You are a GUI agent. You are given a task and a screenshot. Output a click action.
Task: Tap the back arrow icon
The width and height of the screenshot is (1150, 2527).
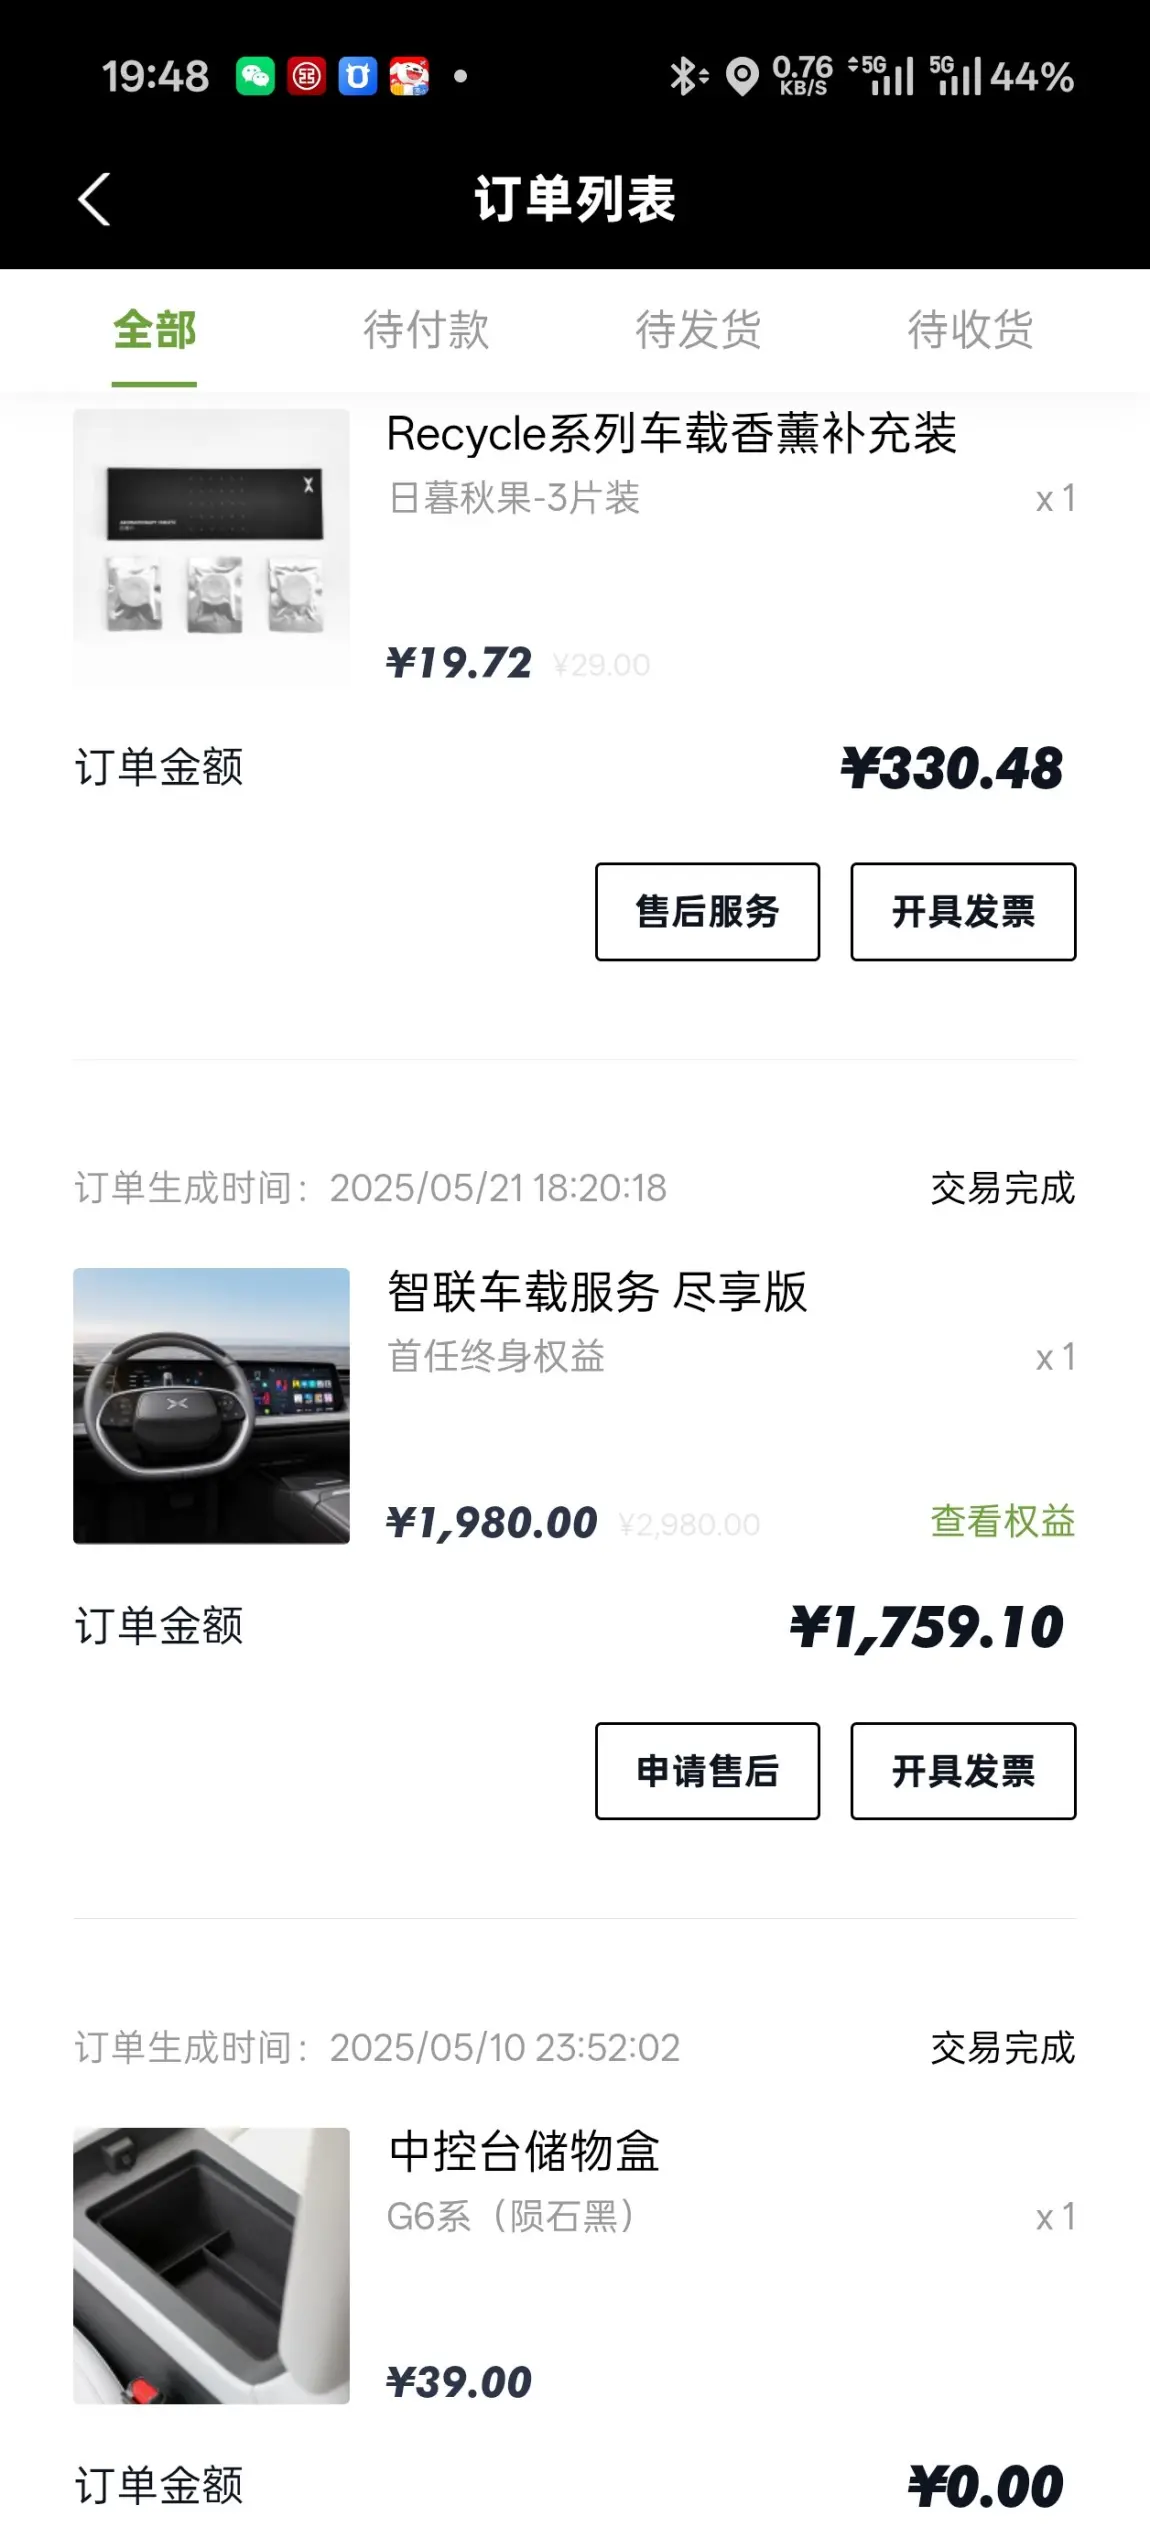point(94,199)
